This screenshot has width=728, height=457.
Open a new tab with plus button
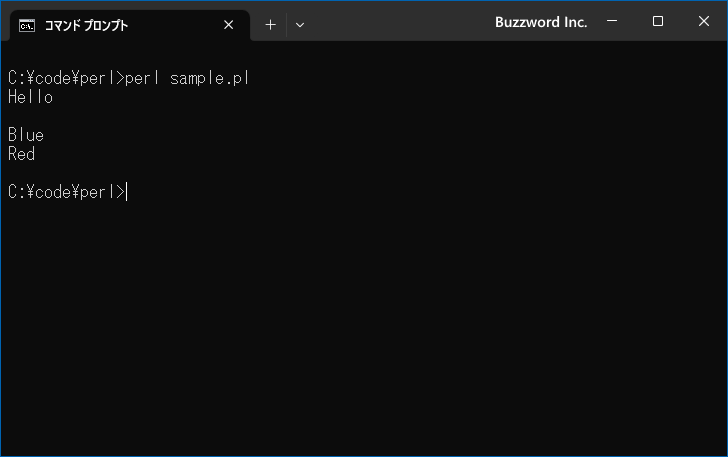(270, 25)
